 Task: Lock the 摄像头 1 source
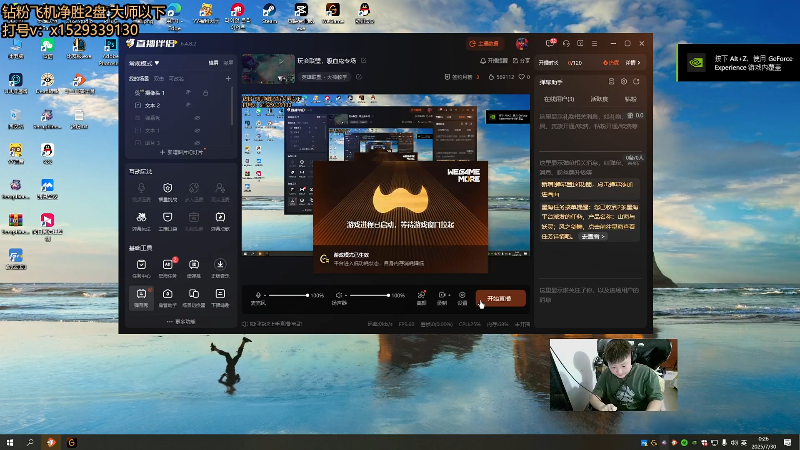(x=206, y=93)
